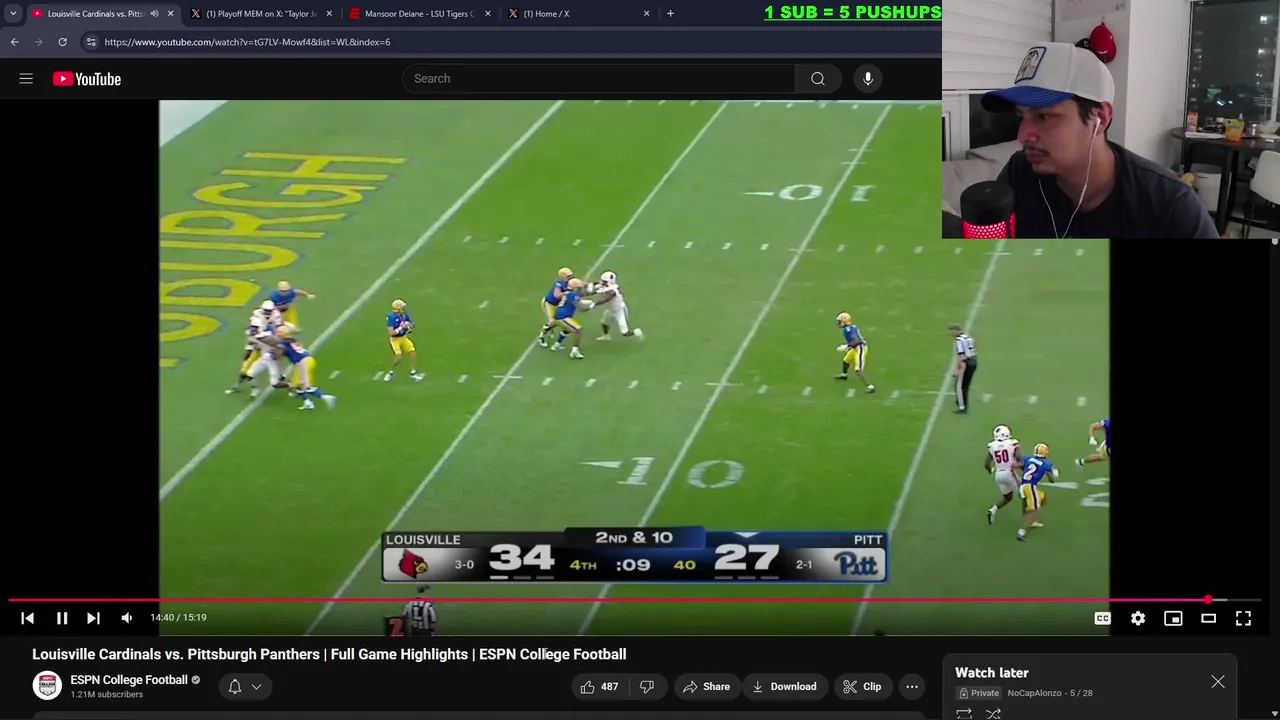The height and width of the screenshot is (720, 1280).
Task: Open more actions three-dot menu
Action: tap(912, 687)
